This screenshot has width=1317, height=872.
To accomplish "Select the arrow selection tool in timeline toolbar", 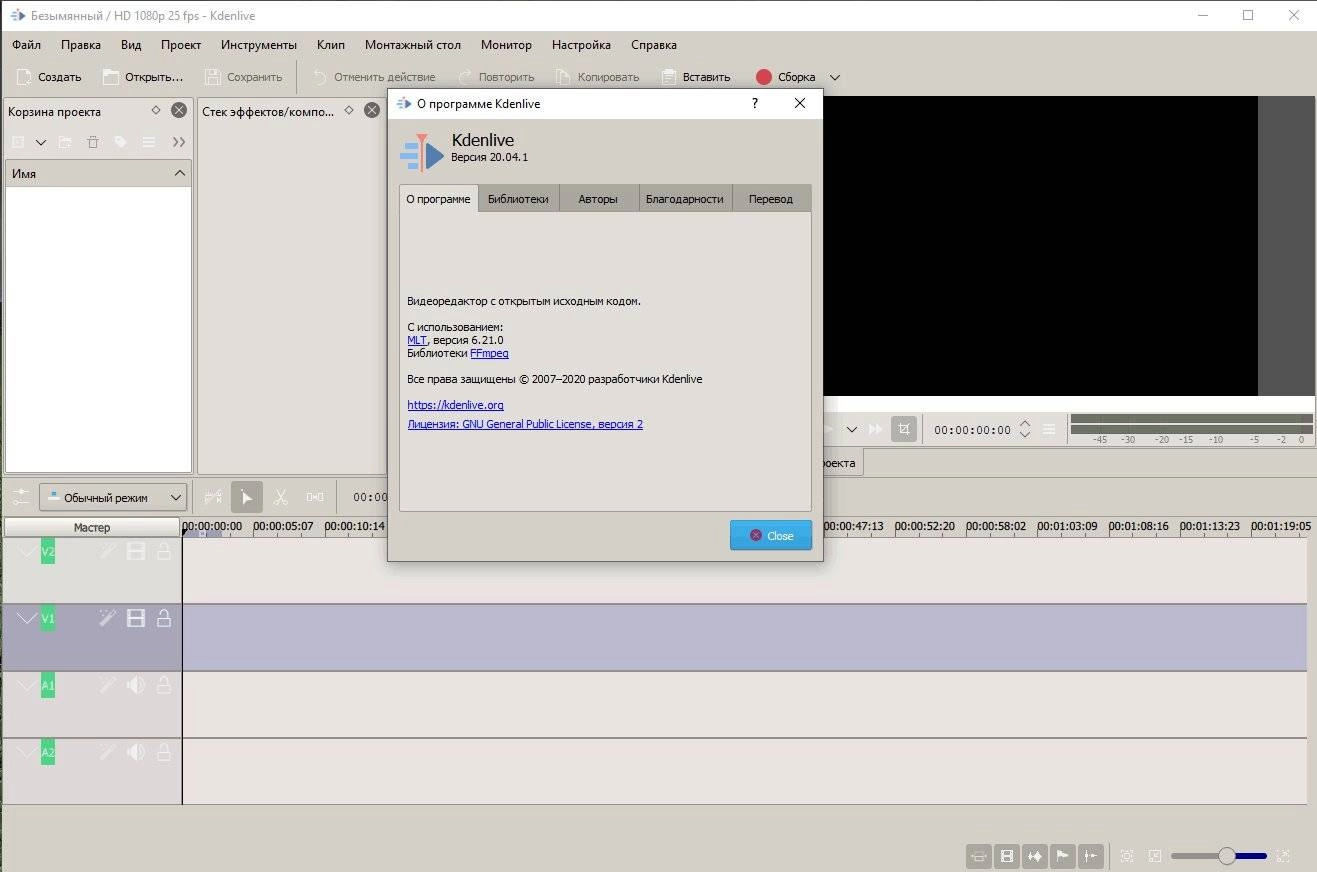I will [x=247, y=497].
